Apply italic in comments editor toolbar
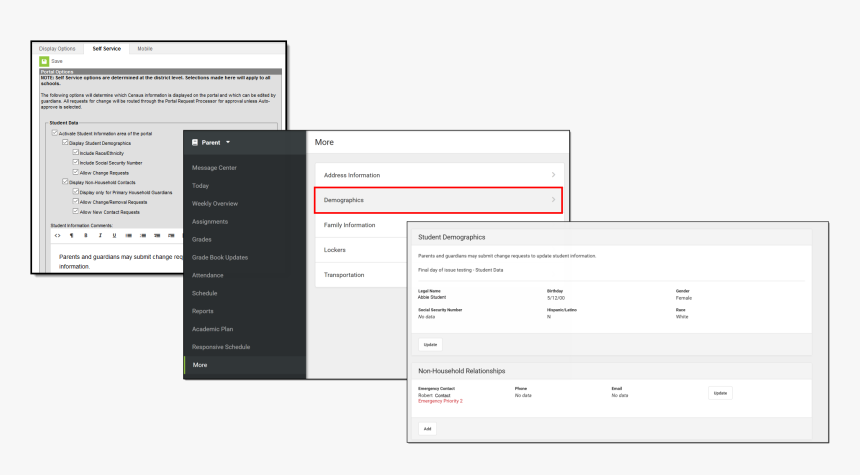The image size is (860, 475). [x=100, y=235]
